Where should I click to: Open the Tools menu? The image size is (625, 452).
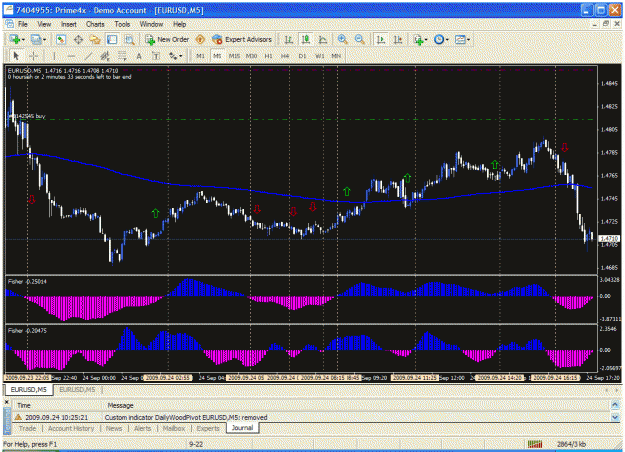[x=122, y=24]
